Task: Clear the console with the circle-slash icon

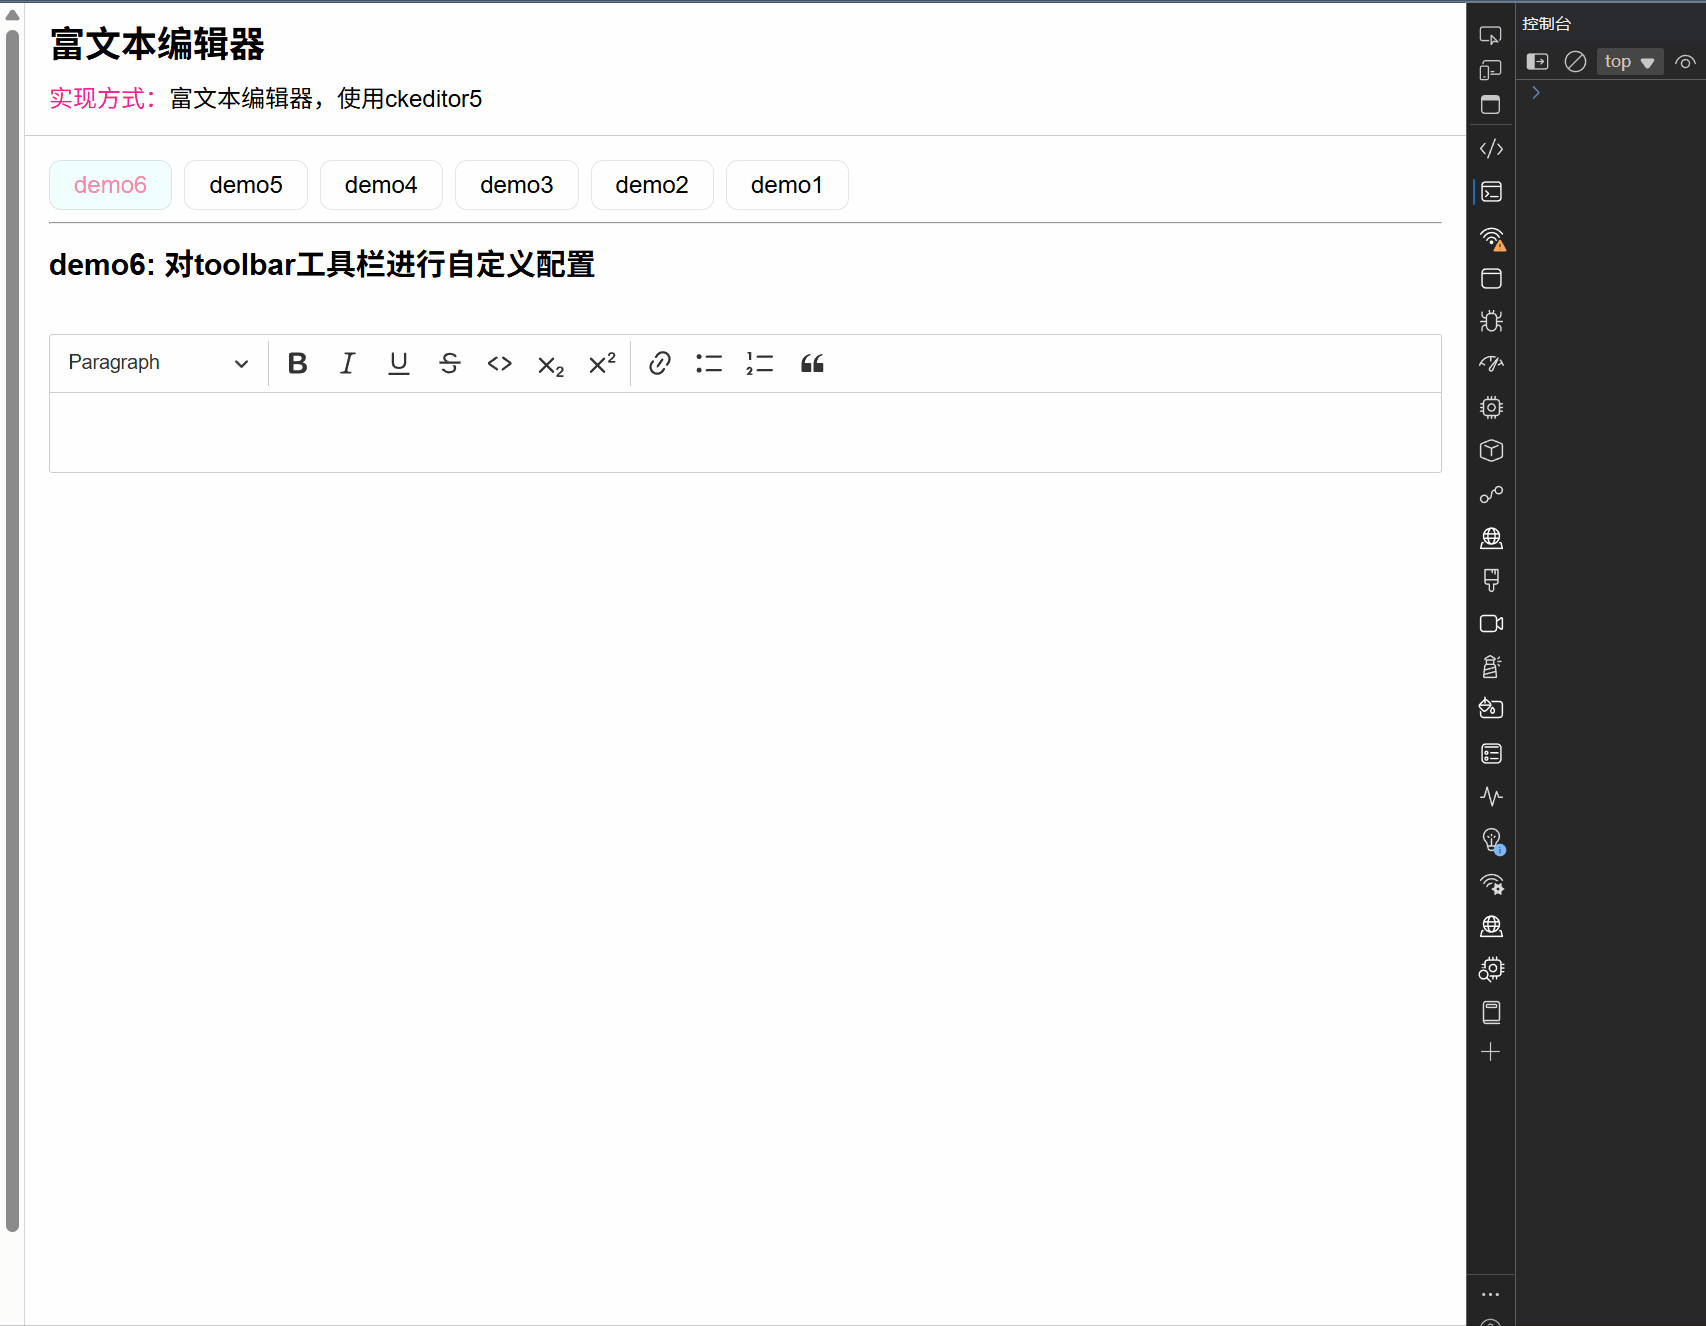Action: tap(1575, 62)
